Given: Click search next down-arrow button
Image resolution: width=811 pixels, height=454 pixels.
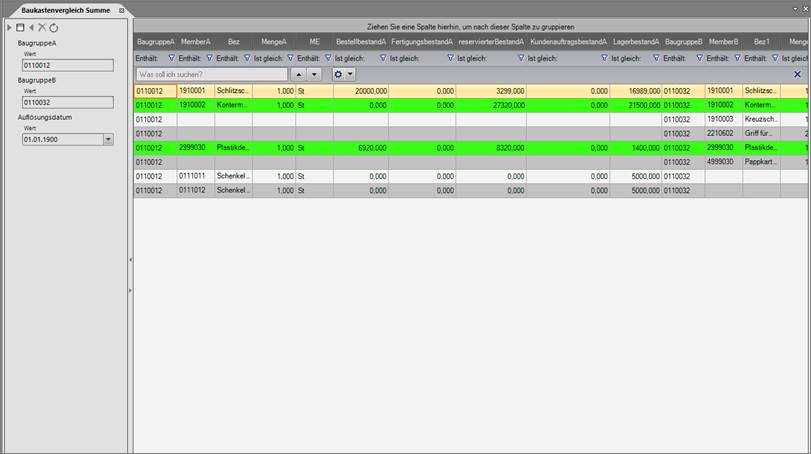Looking at the screenshot, I should coord(314,74).
